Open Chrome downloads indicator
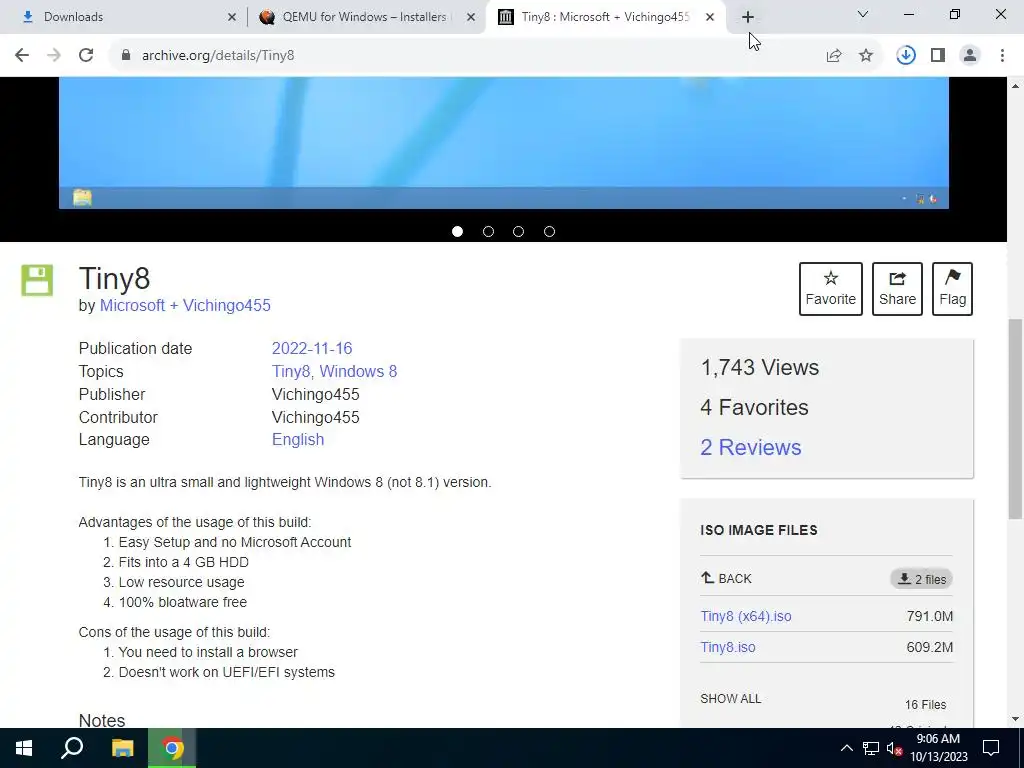The width and height of the screenshot is (1024, 768). [906, 56]
